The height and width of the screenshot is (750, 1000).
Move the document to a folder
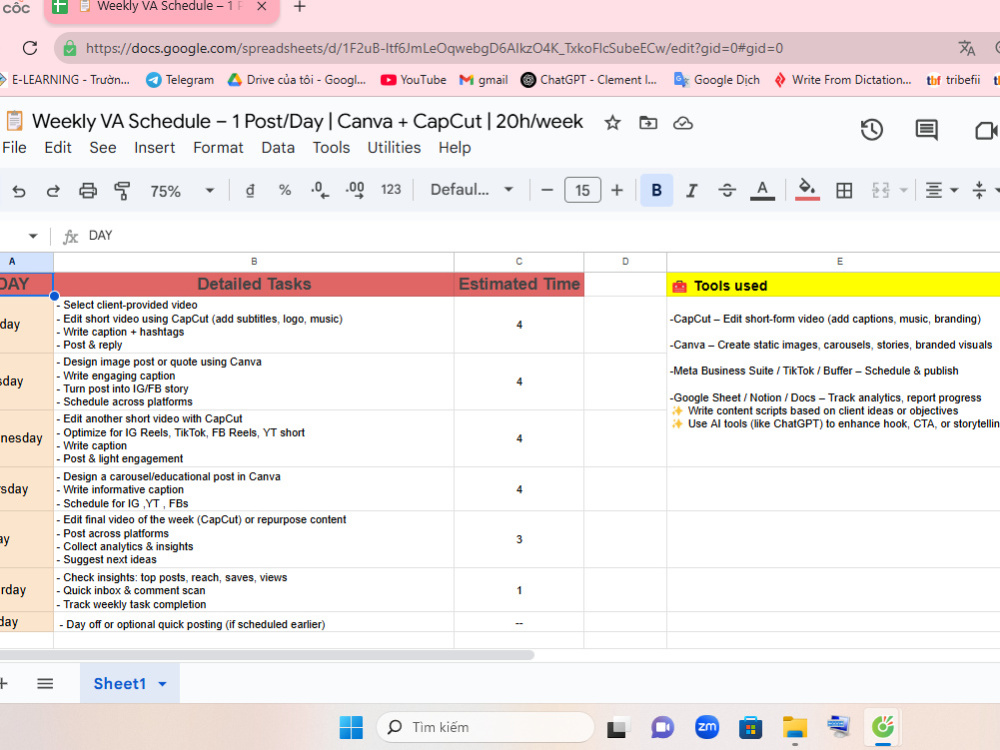[648, 122]
